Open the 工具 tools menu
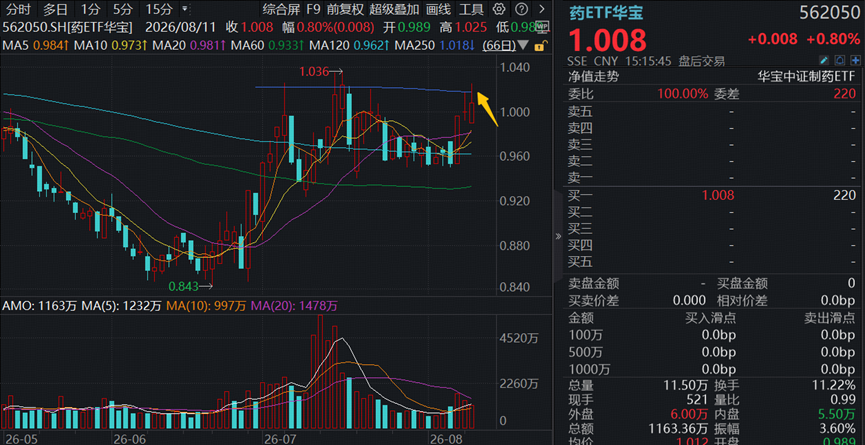This screenshot has height=445, width=865. coord(471,9)
